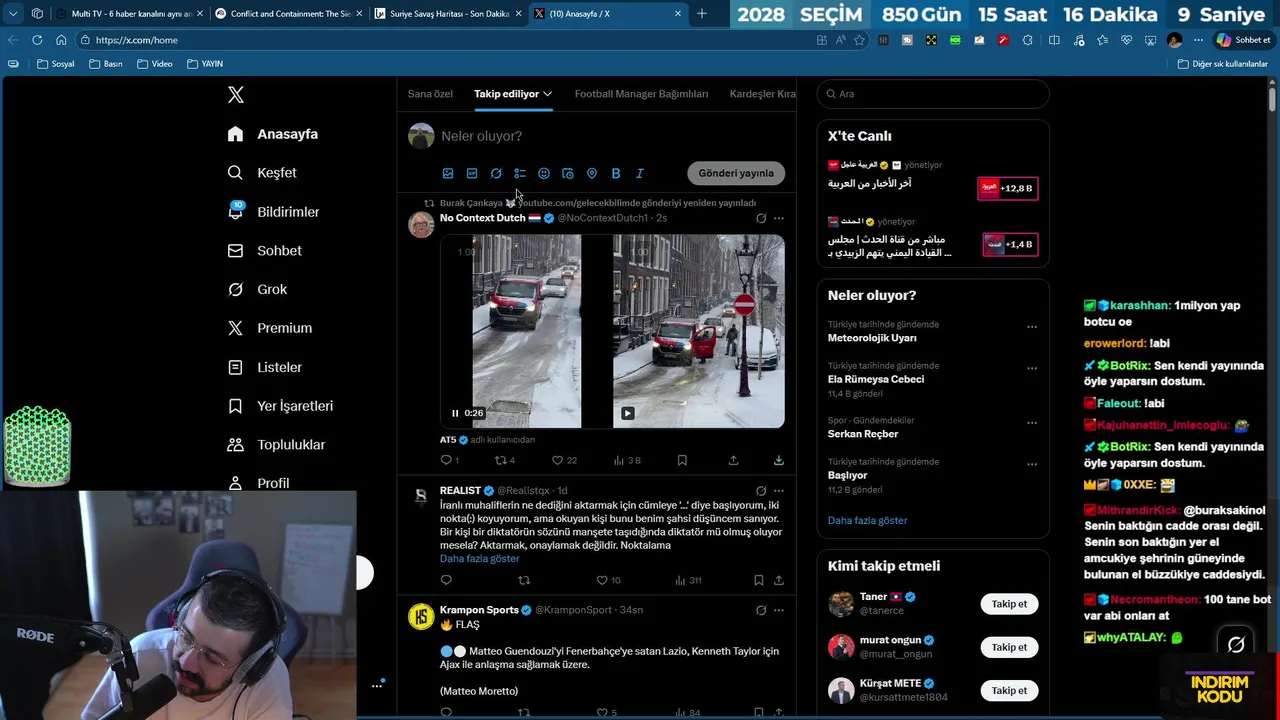Image resolution: width=1280 pixels, height=720 pixels.
Task: Ask Grok about REALIST post
Action: click(x=761, y=491)
